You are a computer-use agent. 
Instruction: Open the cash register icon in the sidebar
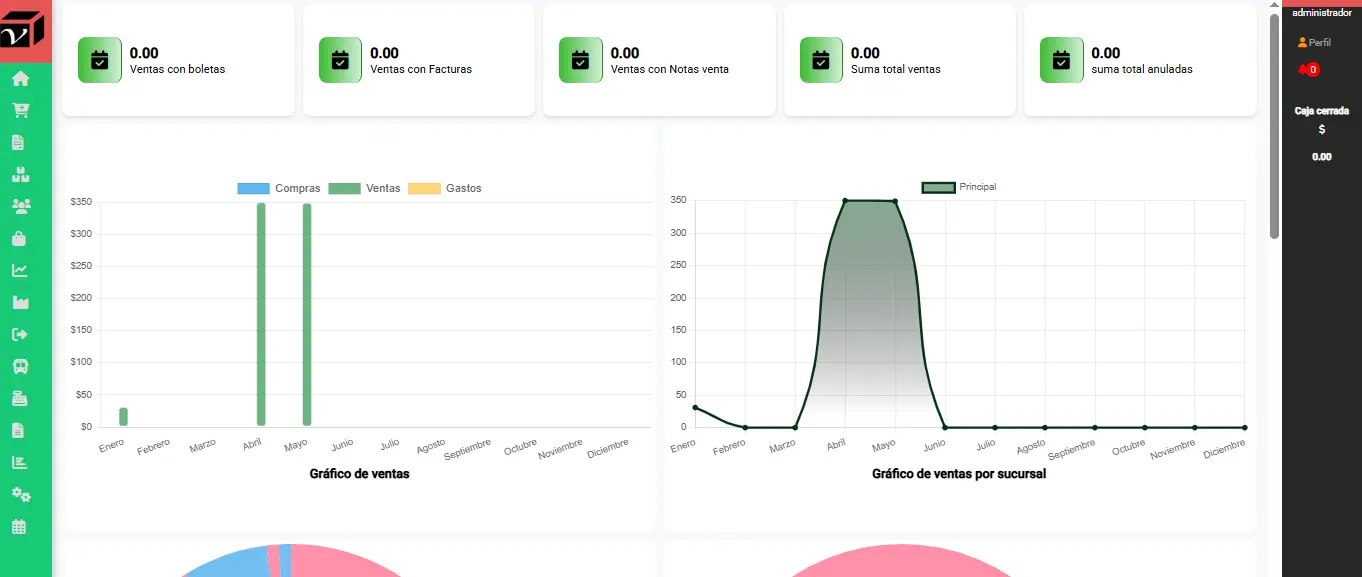19,399
